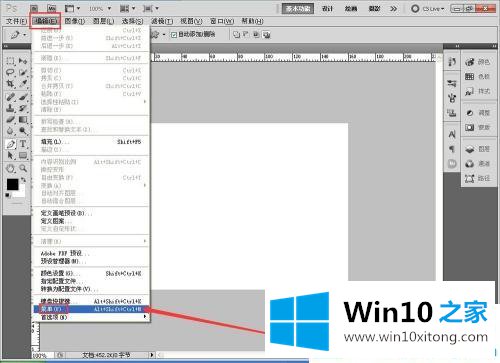The height and width of the screenshot is (363, 500).
Task: Switch to the 绘画 workspace
Action: pyautogui.click(x=351, y=9)
